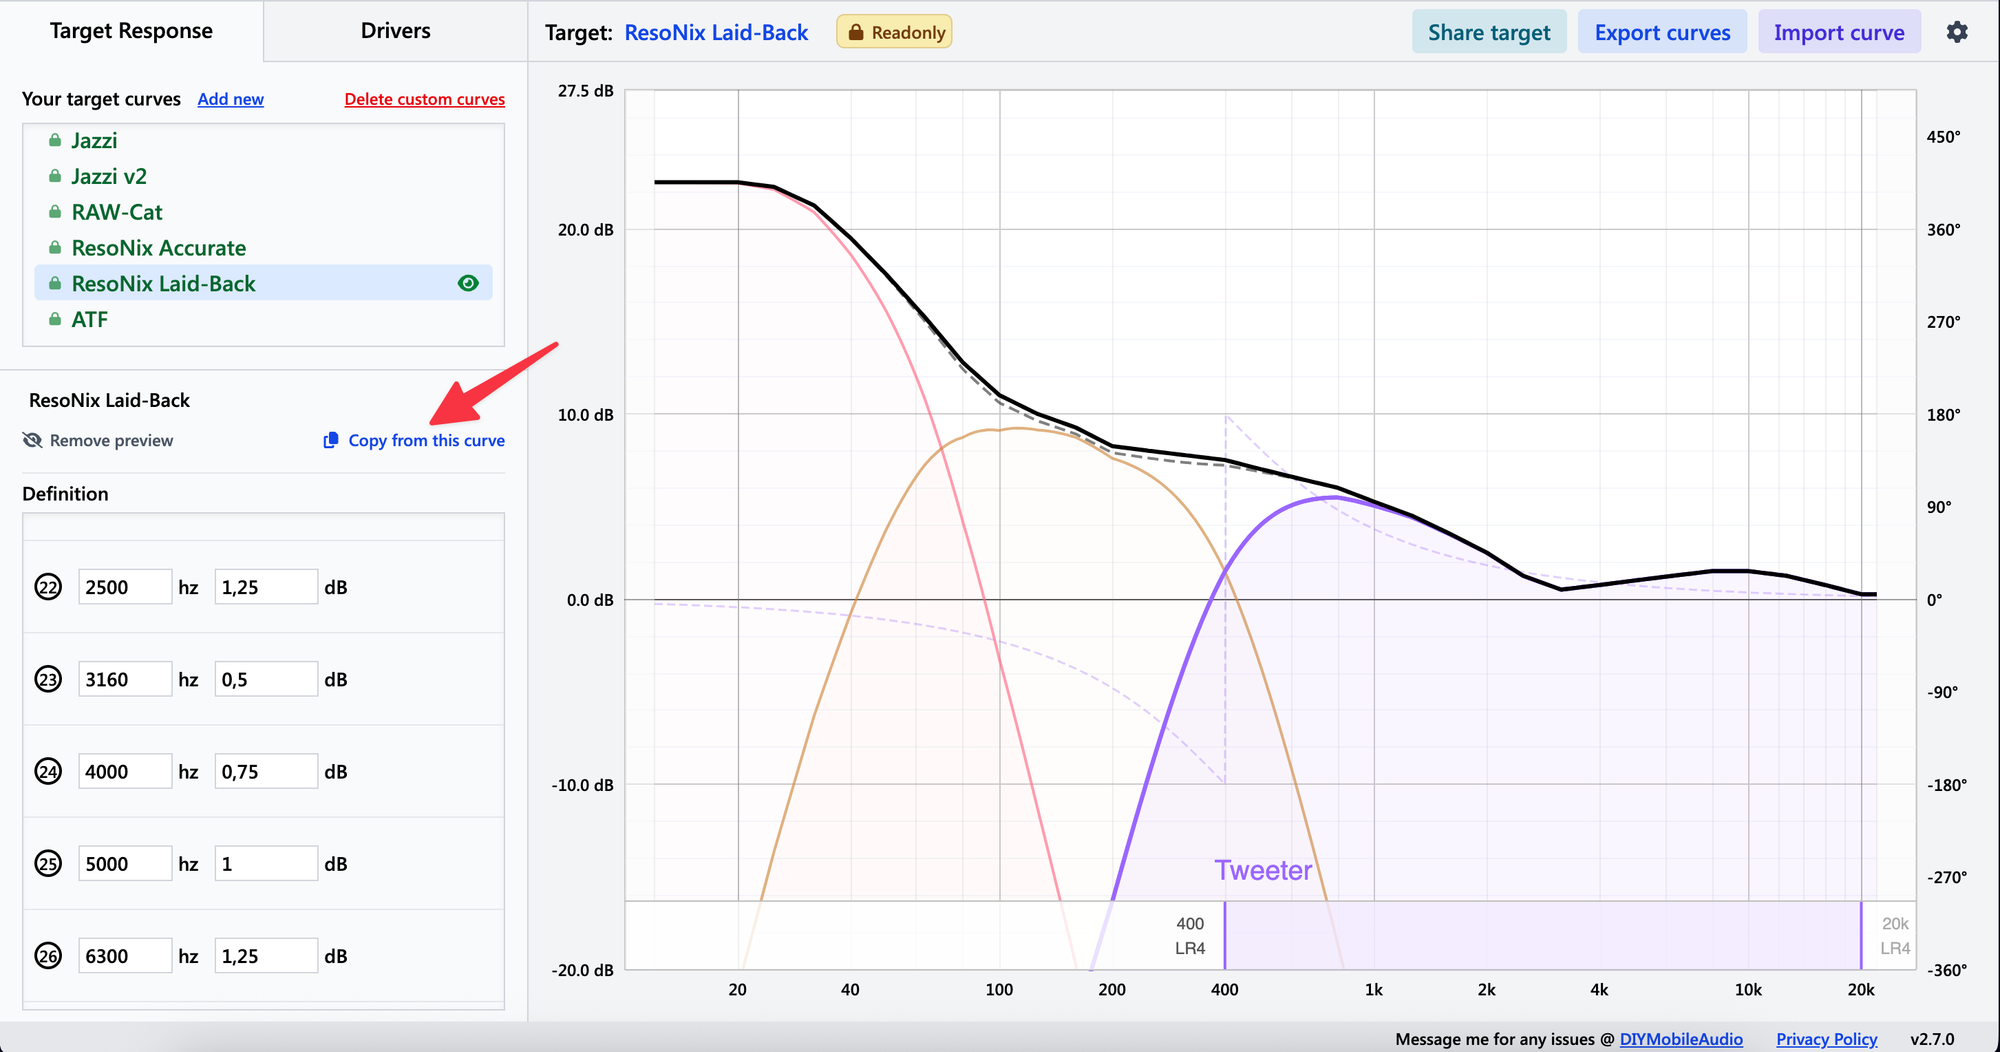Click the circled 25 point marker
The height and width of the screenshot is (1052, 2000).
tap(48, 864)
